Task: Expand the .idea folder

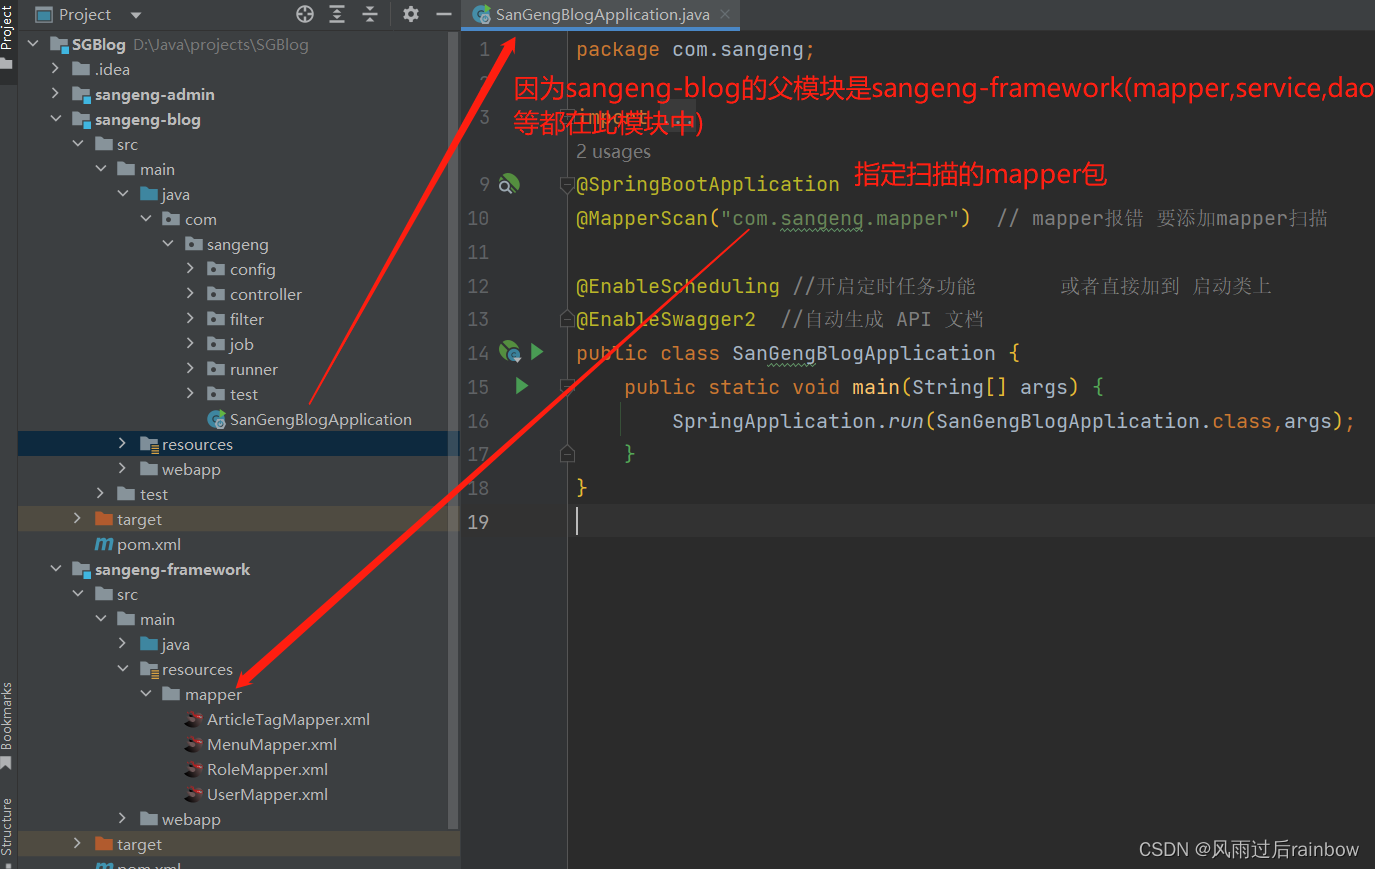Action: [55, 69]
